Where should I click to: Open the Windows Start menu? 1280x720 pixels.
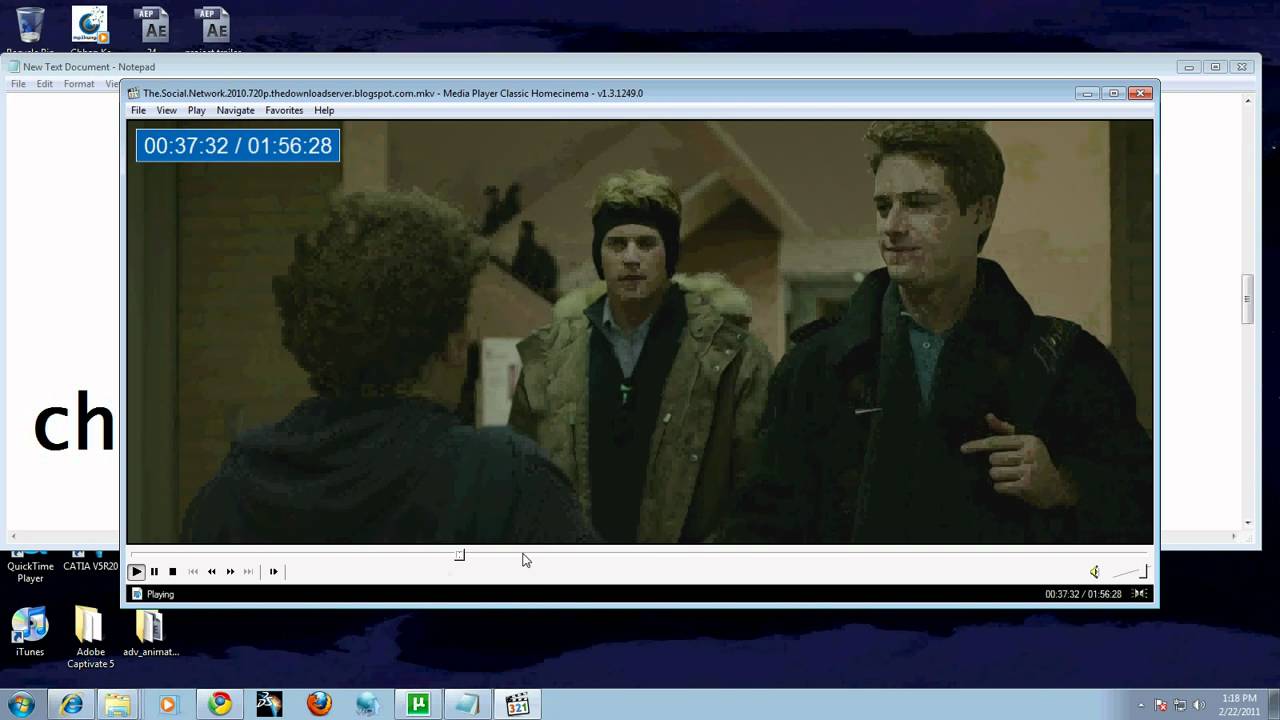tap(20, 704)
